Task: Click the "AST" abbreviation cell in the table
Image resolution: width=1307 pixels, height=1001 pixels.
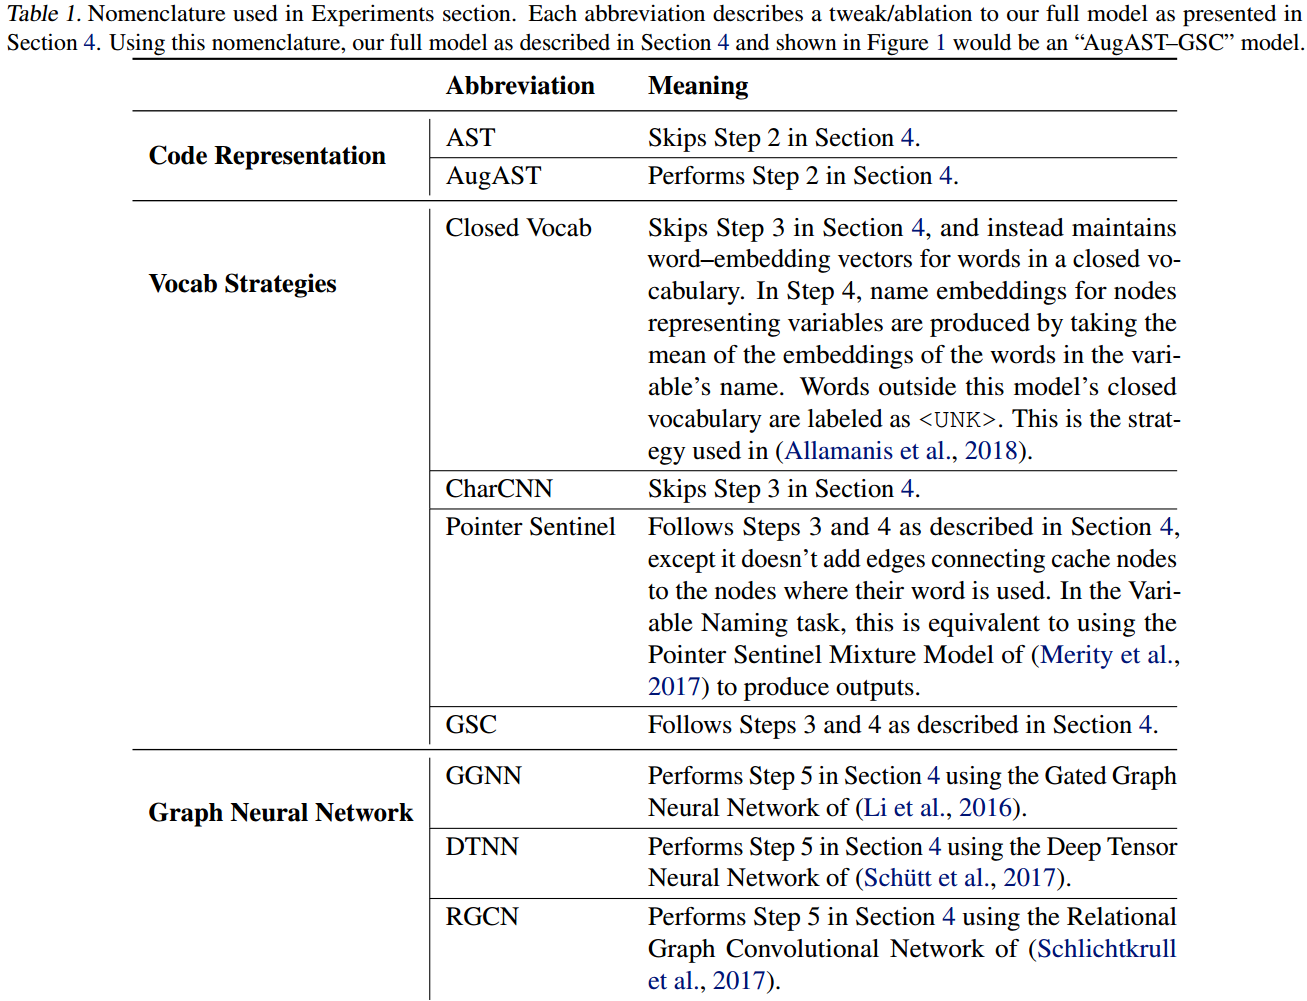Action: tap(470, 137)
